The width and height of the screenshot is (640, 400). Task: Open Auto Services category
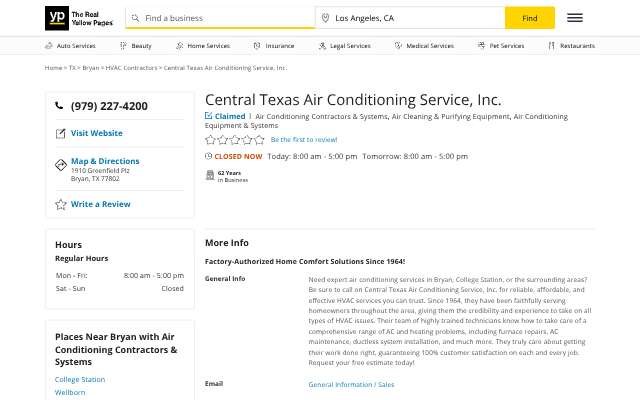[x=70, y=46]
